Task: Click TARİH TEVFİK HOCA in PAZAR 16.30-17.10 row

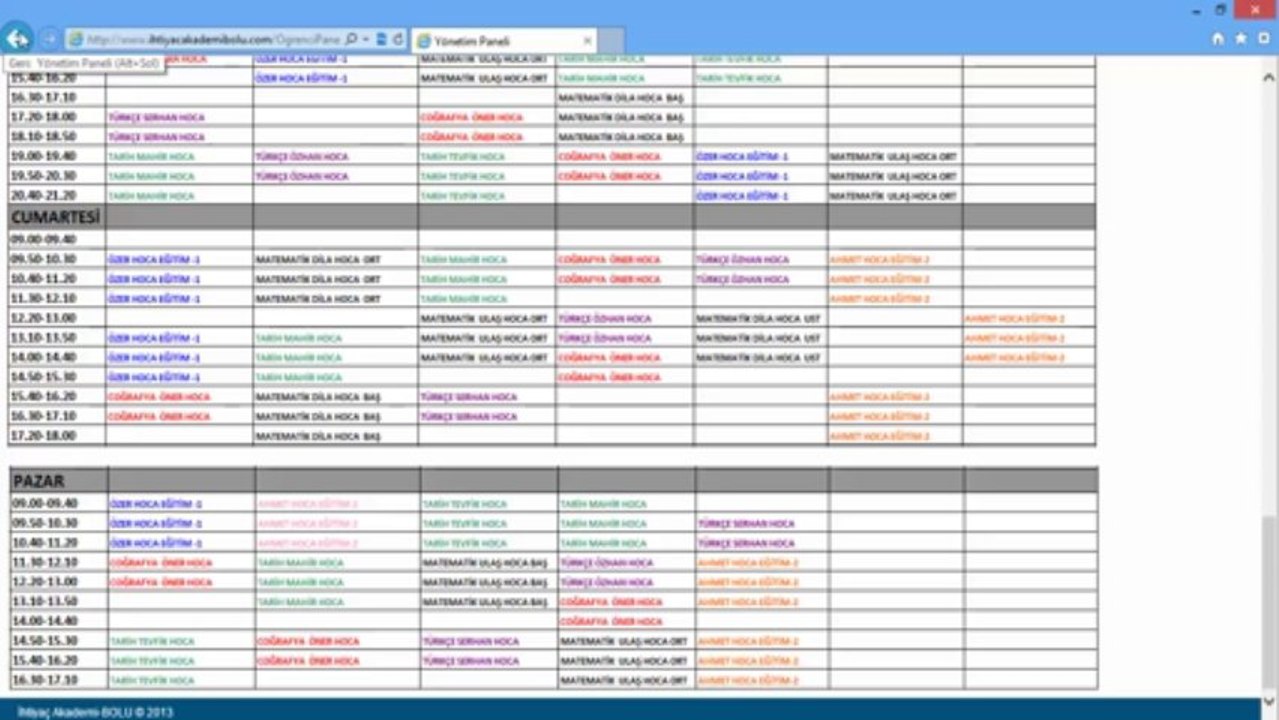Action: coord(152,680)
